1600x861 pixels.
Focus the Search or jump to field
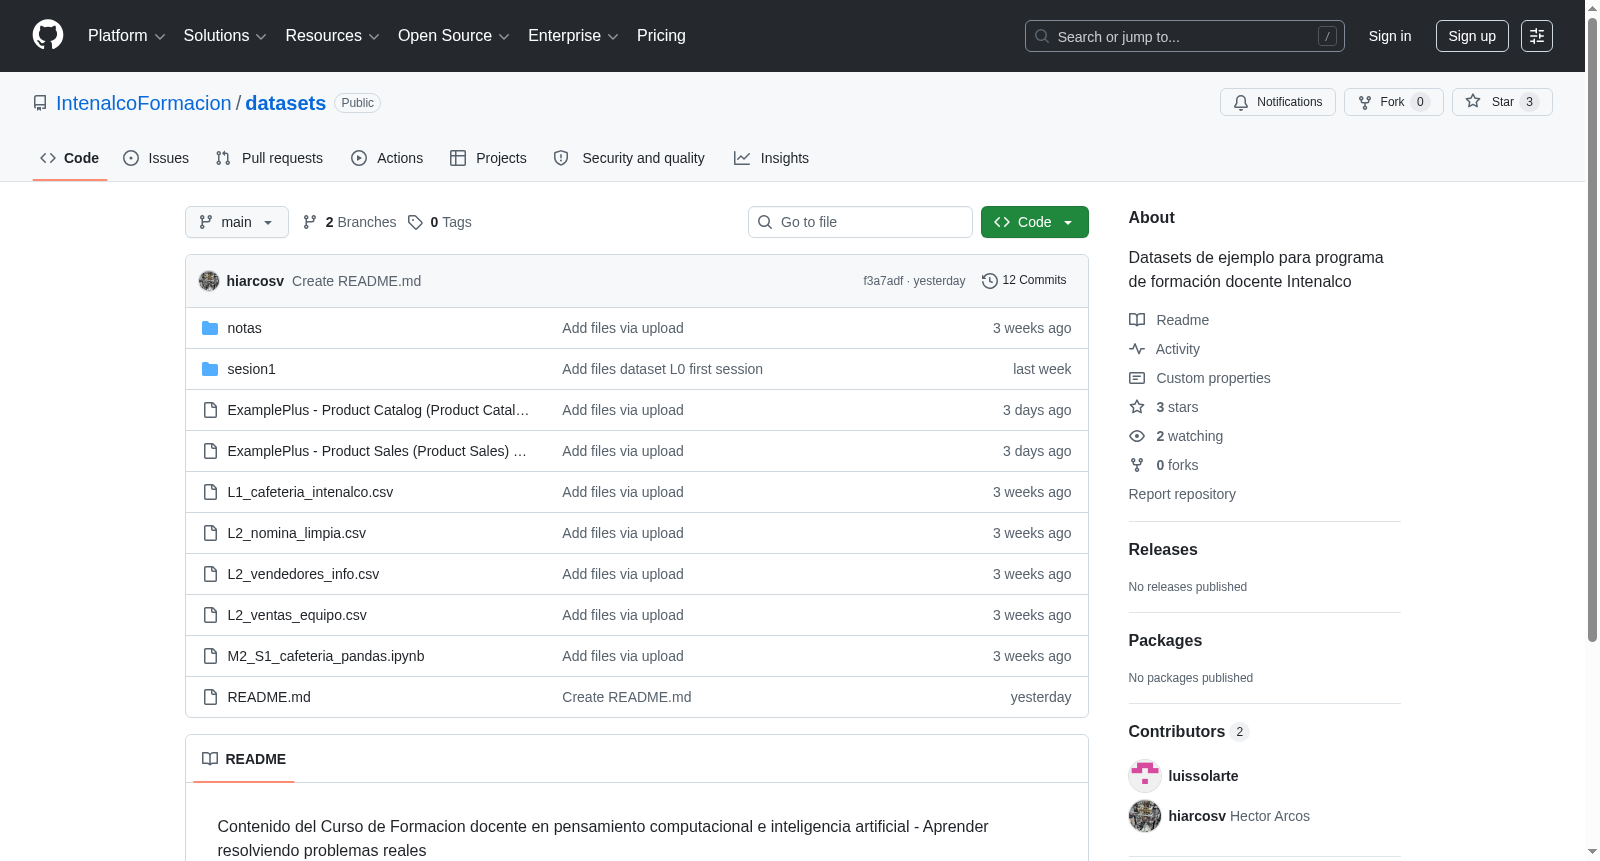pyautogui.click(x=1185, y=36)
